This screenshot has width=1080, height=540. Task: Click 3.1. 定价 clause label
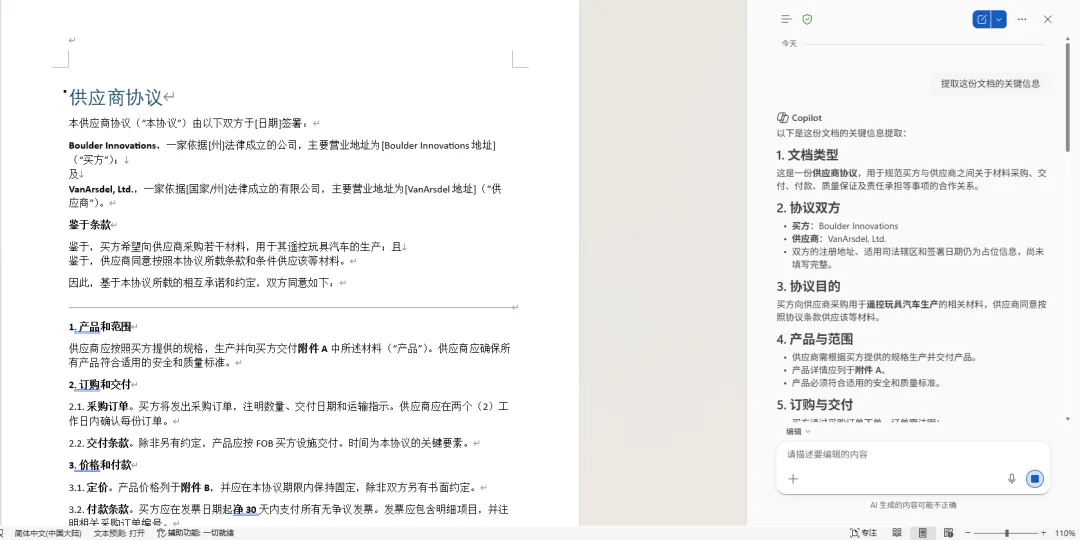pos(90,488)
